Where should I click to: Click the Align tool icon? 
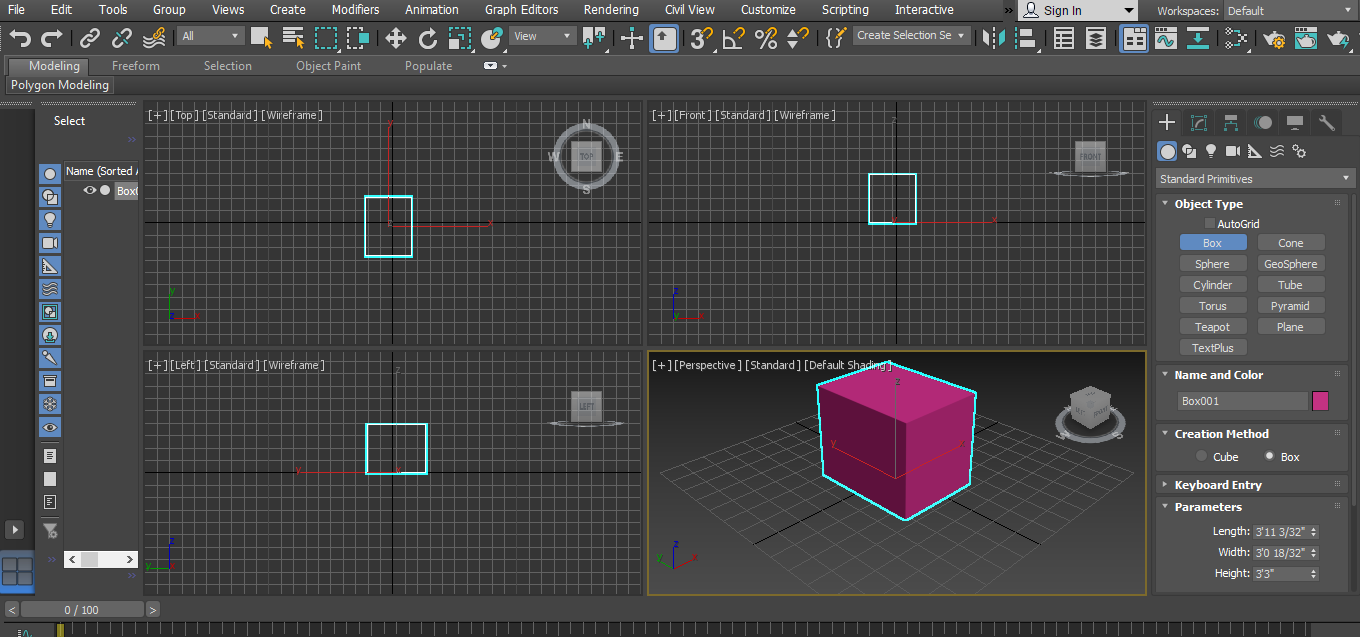[1025, 39]
